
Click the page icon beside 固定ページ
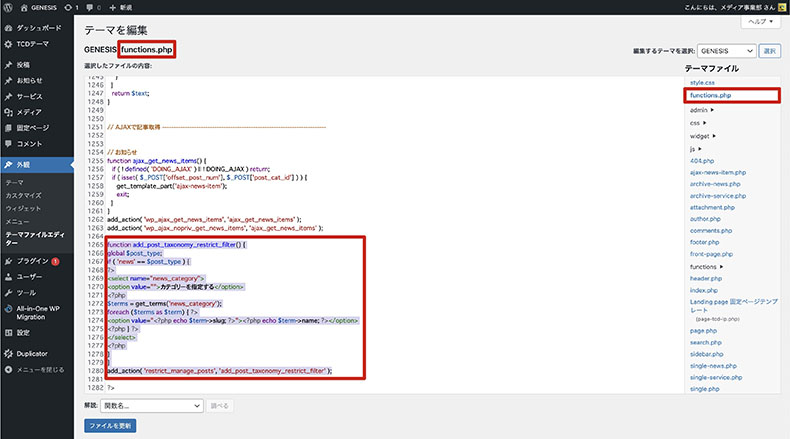8,128
